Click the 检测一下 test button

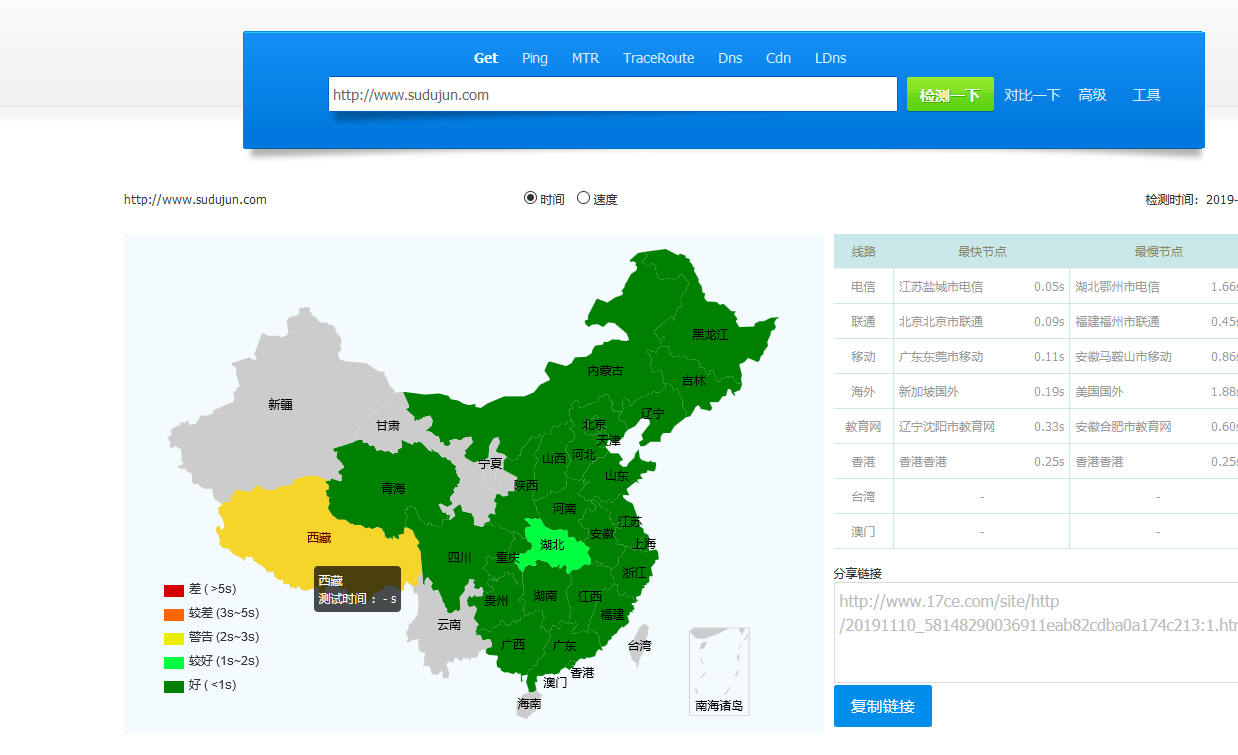pyautogui.click(x=949, y=93)
